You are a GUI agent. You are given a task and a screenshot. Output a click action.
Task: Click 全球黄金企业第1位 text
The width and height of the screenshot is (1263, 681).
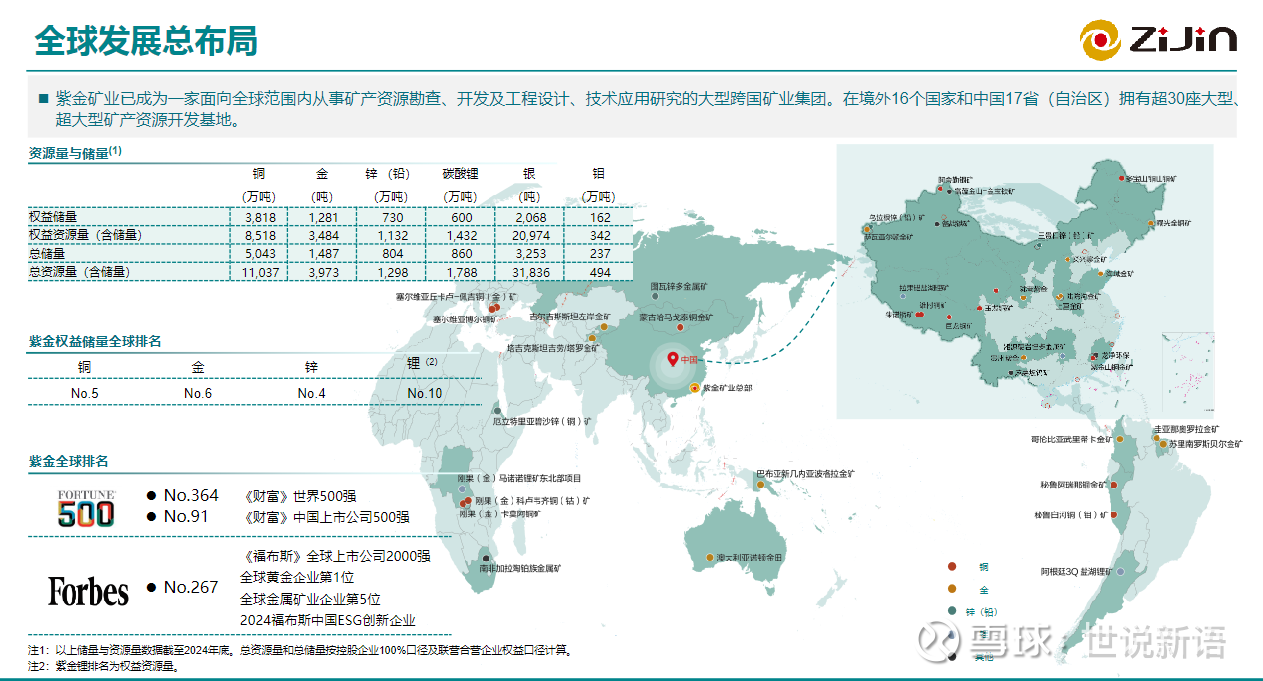(297, 577)
